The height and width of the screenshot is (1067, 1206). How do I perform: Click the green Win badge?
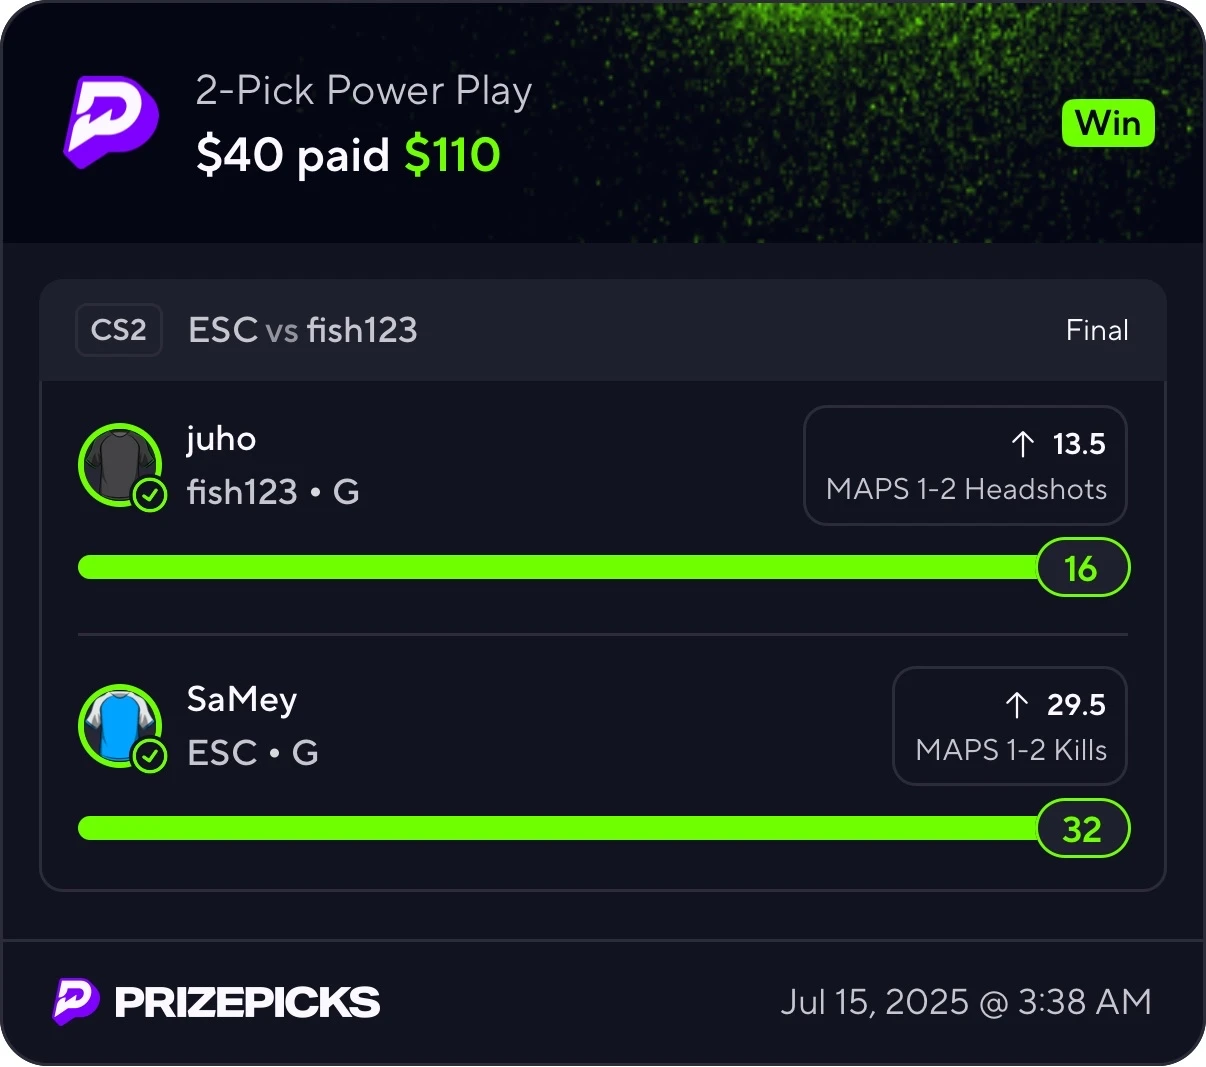pyautogui.click(x=1108, y=123)
